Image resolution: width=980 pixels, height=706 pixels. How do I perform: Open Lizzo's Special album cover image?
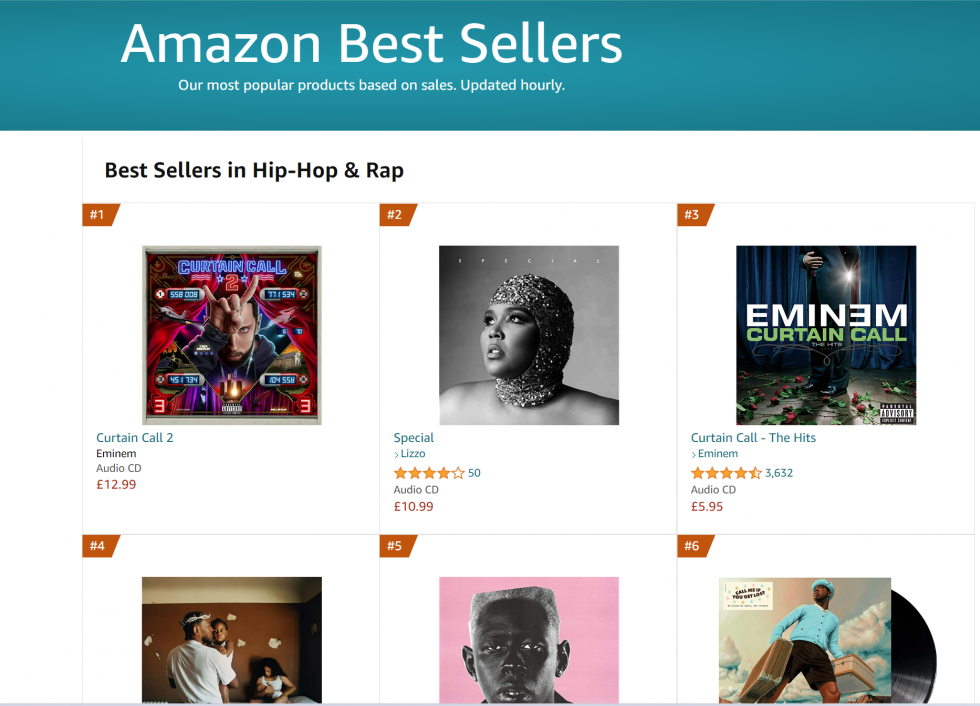[529, 335]
